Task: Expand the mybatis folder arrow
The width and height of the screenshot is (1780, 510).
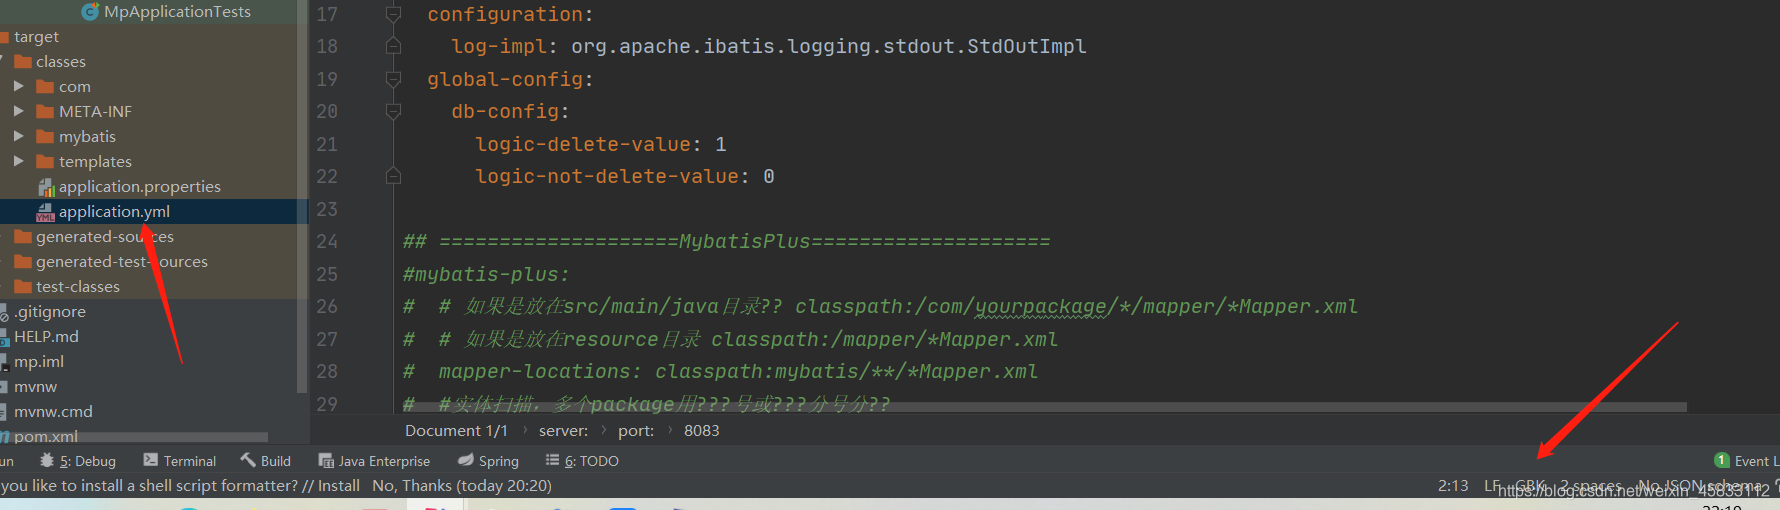Action: pos(18,136)
